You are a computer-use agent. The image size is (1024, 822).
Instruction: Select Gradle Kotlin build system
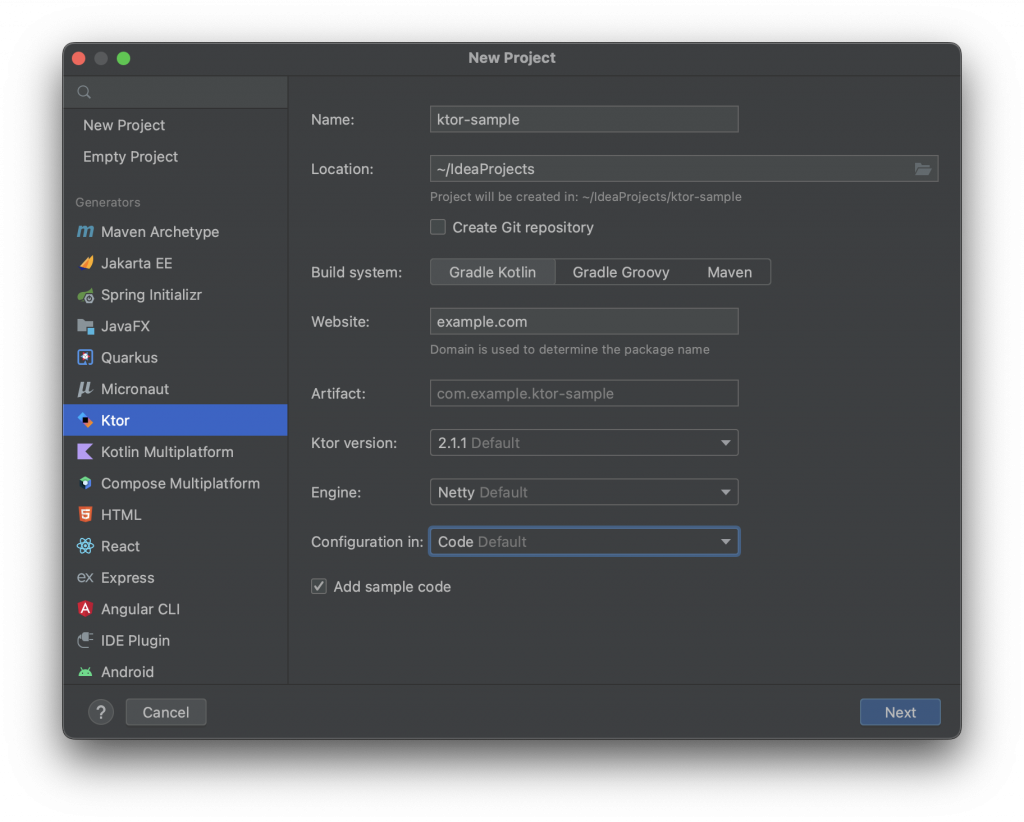(x=492, y=272)
